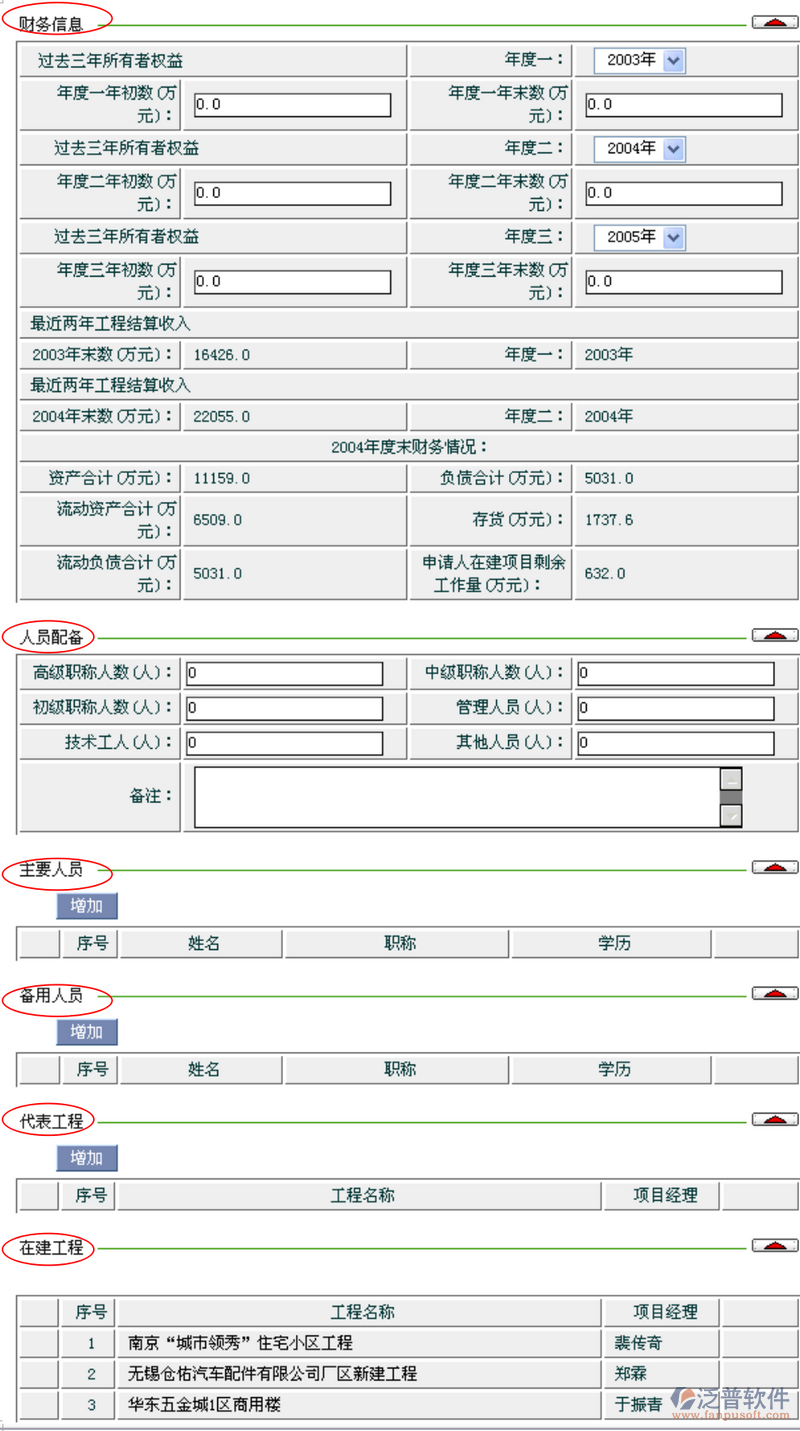Viewport: 800px width, 1431px height.
Task: Select the 南京“城市领秀”住宅小区工程 row
Action: coord(360,1343)
